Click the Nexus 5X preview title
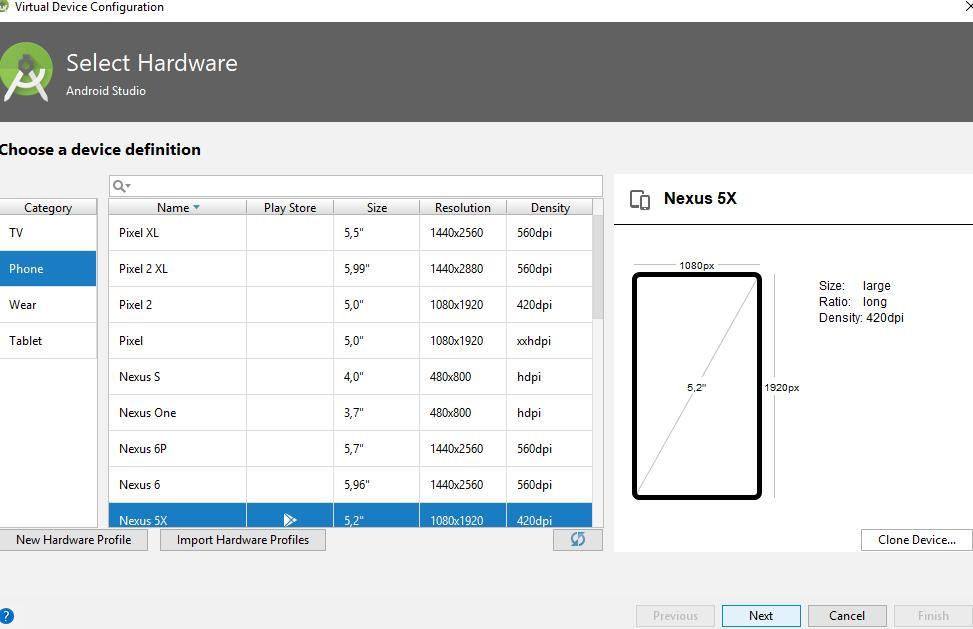 tap(700, 199)
